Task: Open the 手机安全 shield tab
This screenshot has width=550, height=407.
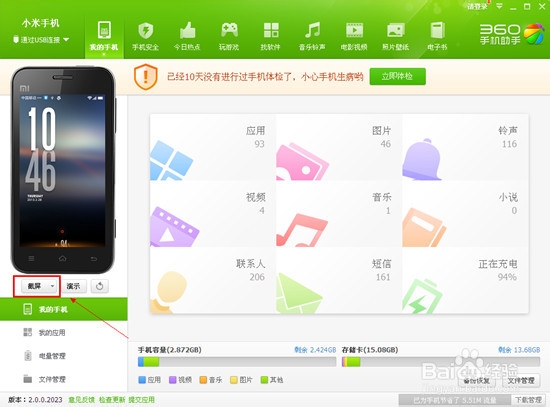Action: tap(145, 37)
